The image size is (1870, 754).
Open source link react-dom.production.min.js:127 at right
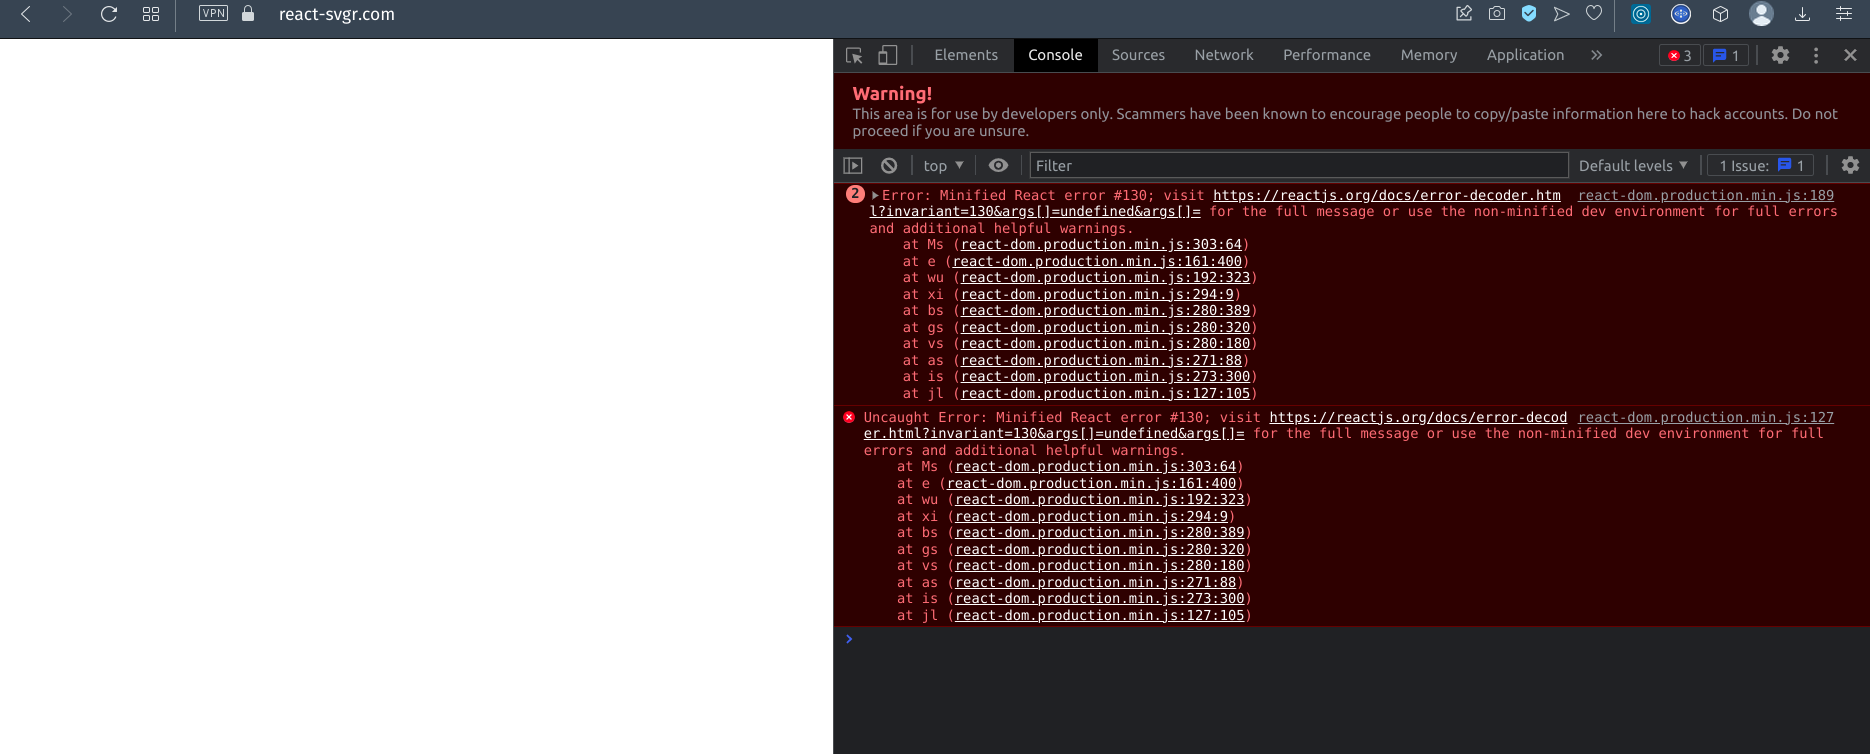point(1705,417)
